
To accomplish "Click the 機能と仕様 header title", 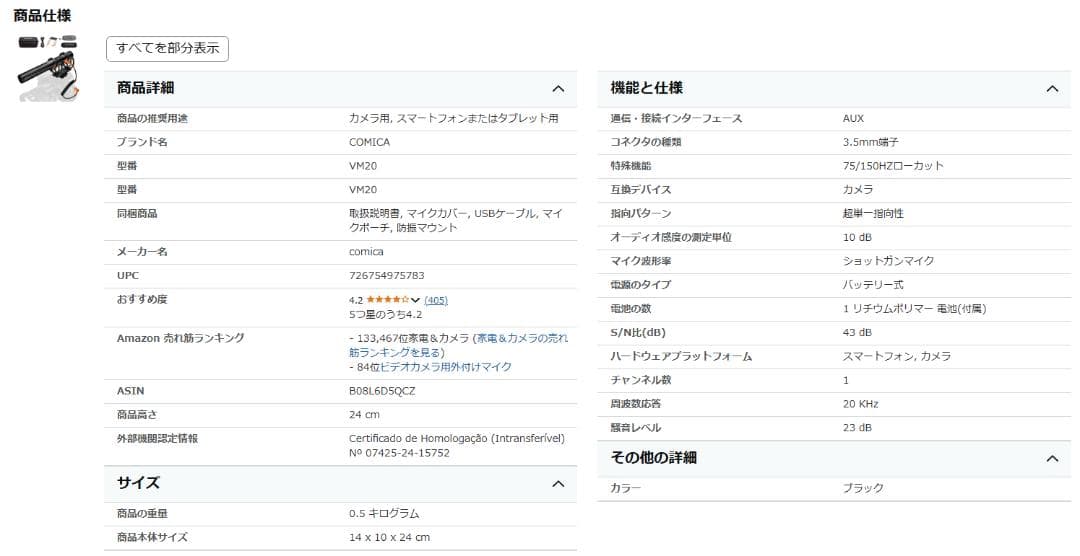I will [x=646, y=88].
